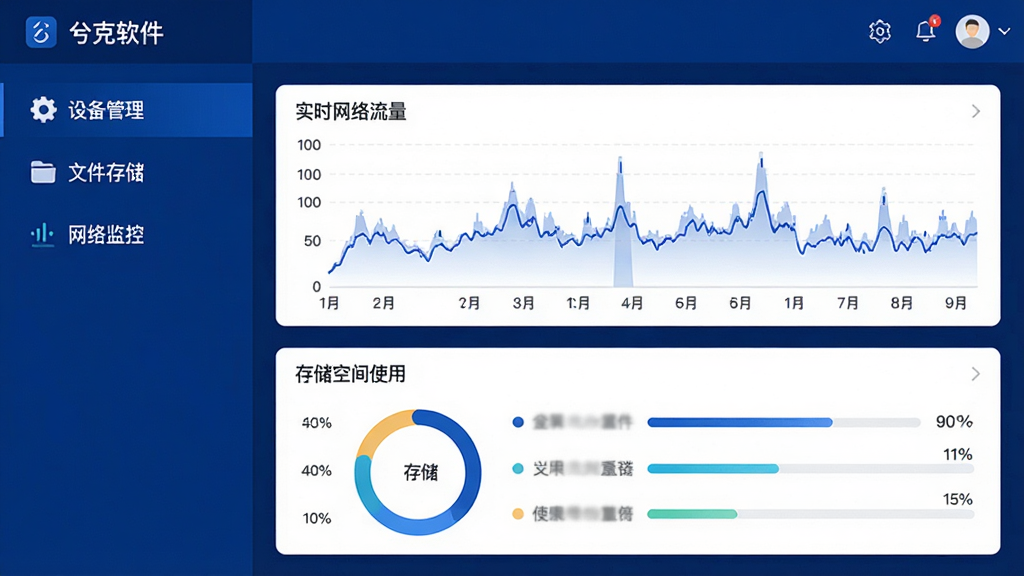Expand the 存储空间使用 card with its chevron
Screen dimensions: 1024x576
(x=976, y=374)
